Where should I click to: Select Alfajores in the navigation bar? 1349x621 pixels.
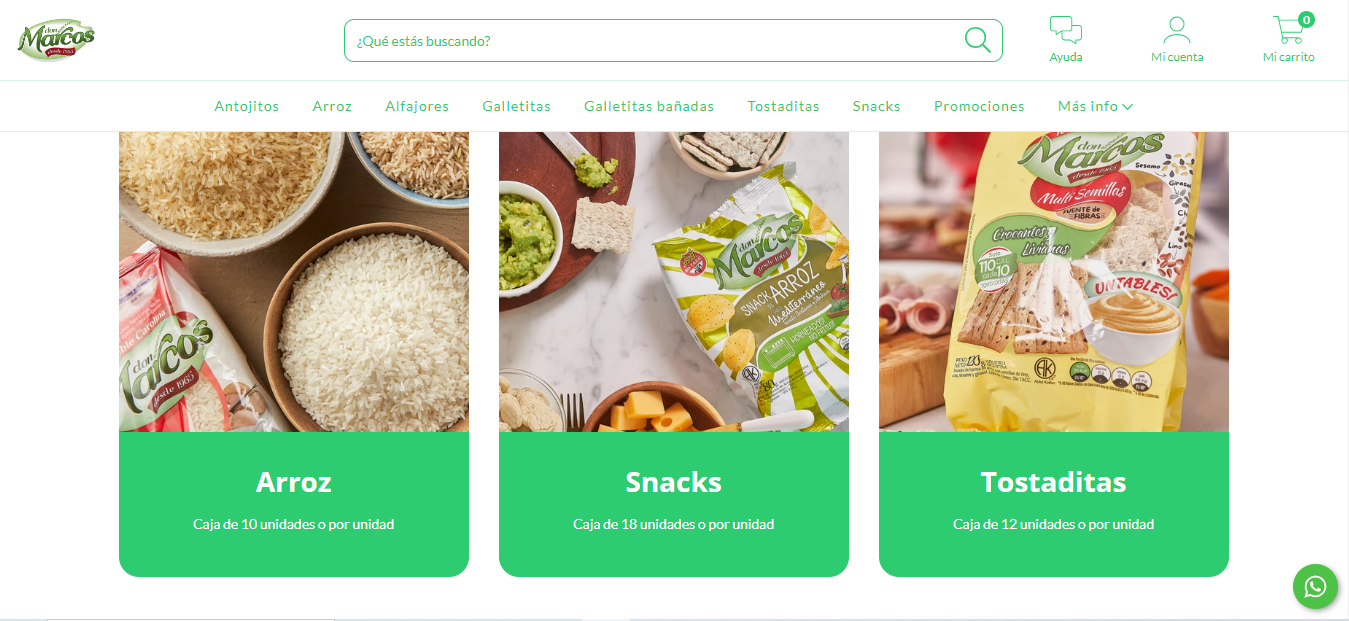(x=417, y=106)
